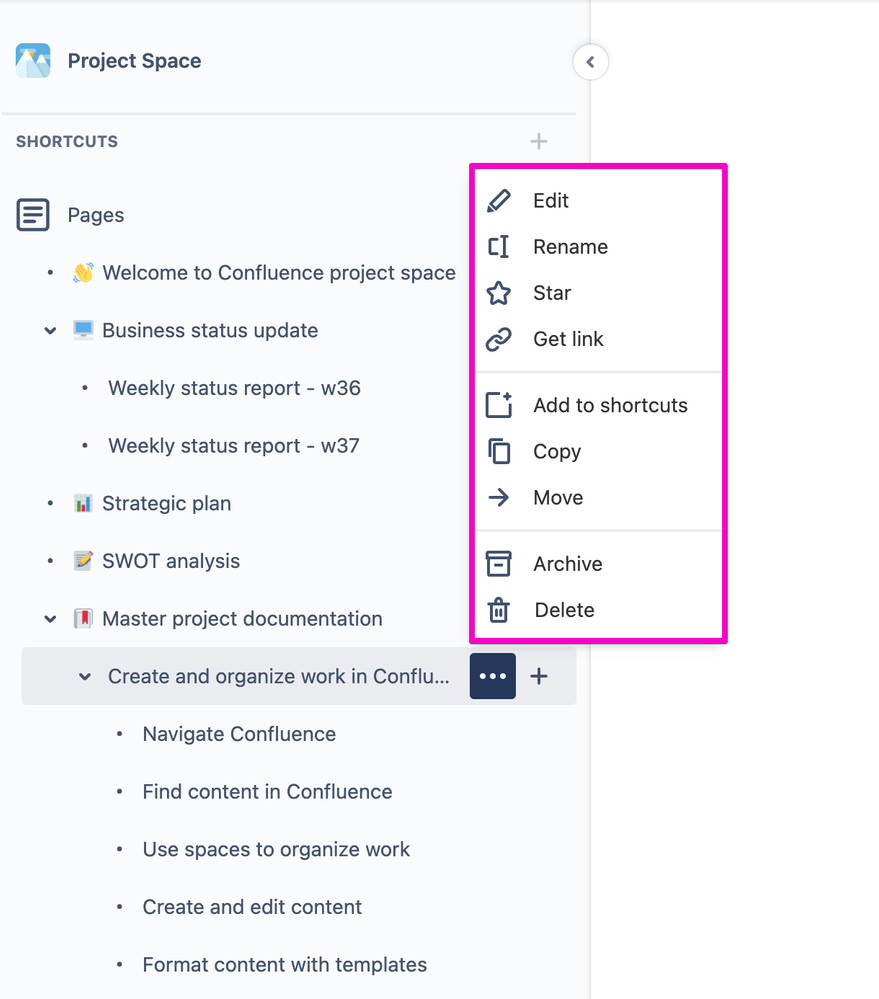Create a child page with the plus button

coord(538,676)
